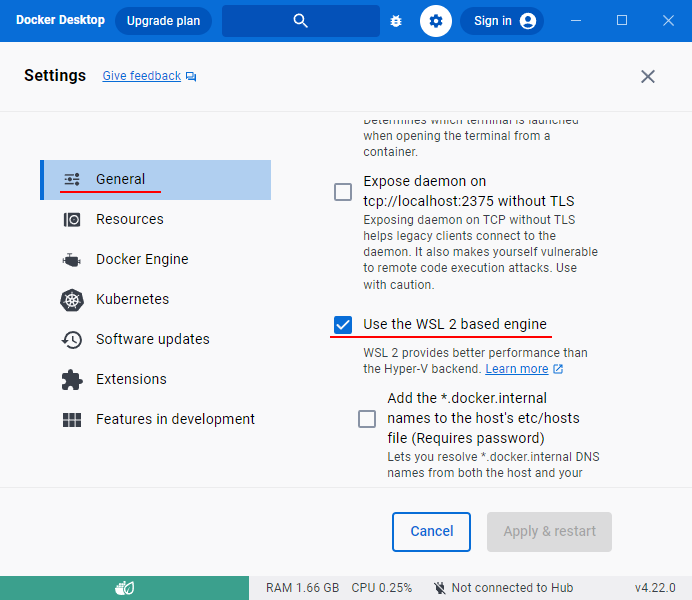
Task: Click the CPU 0.25% status text
Action: [x=382, y=588]
